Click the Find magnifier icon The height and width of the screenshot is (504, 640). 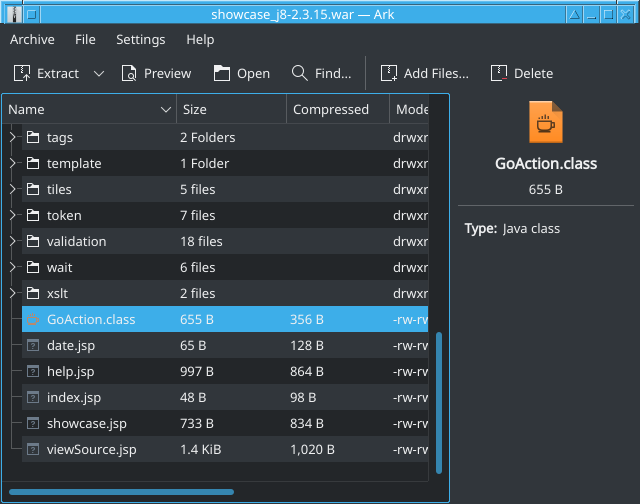[299, 73]
